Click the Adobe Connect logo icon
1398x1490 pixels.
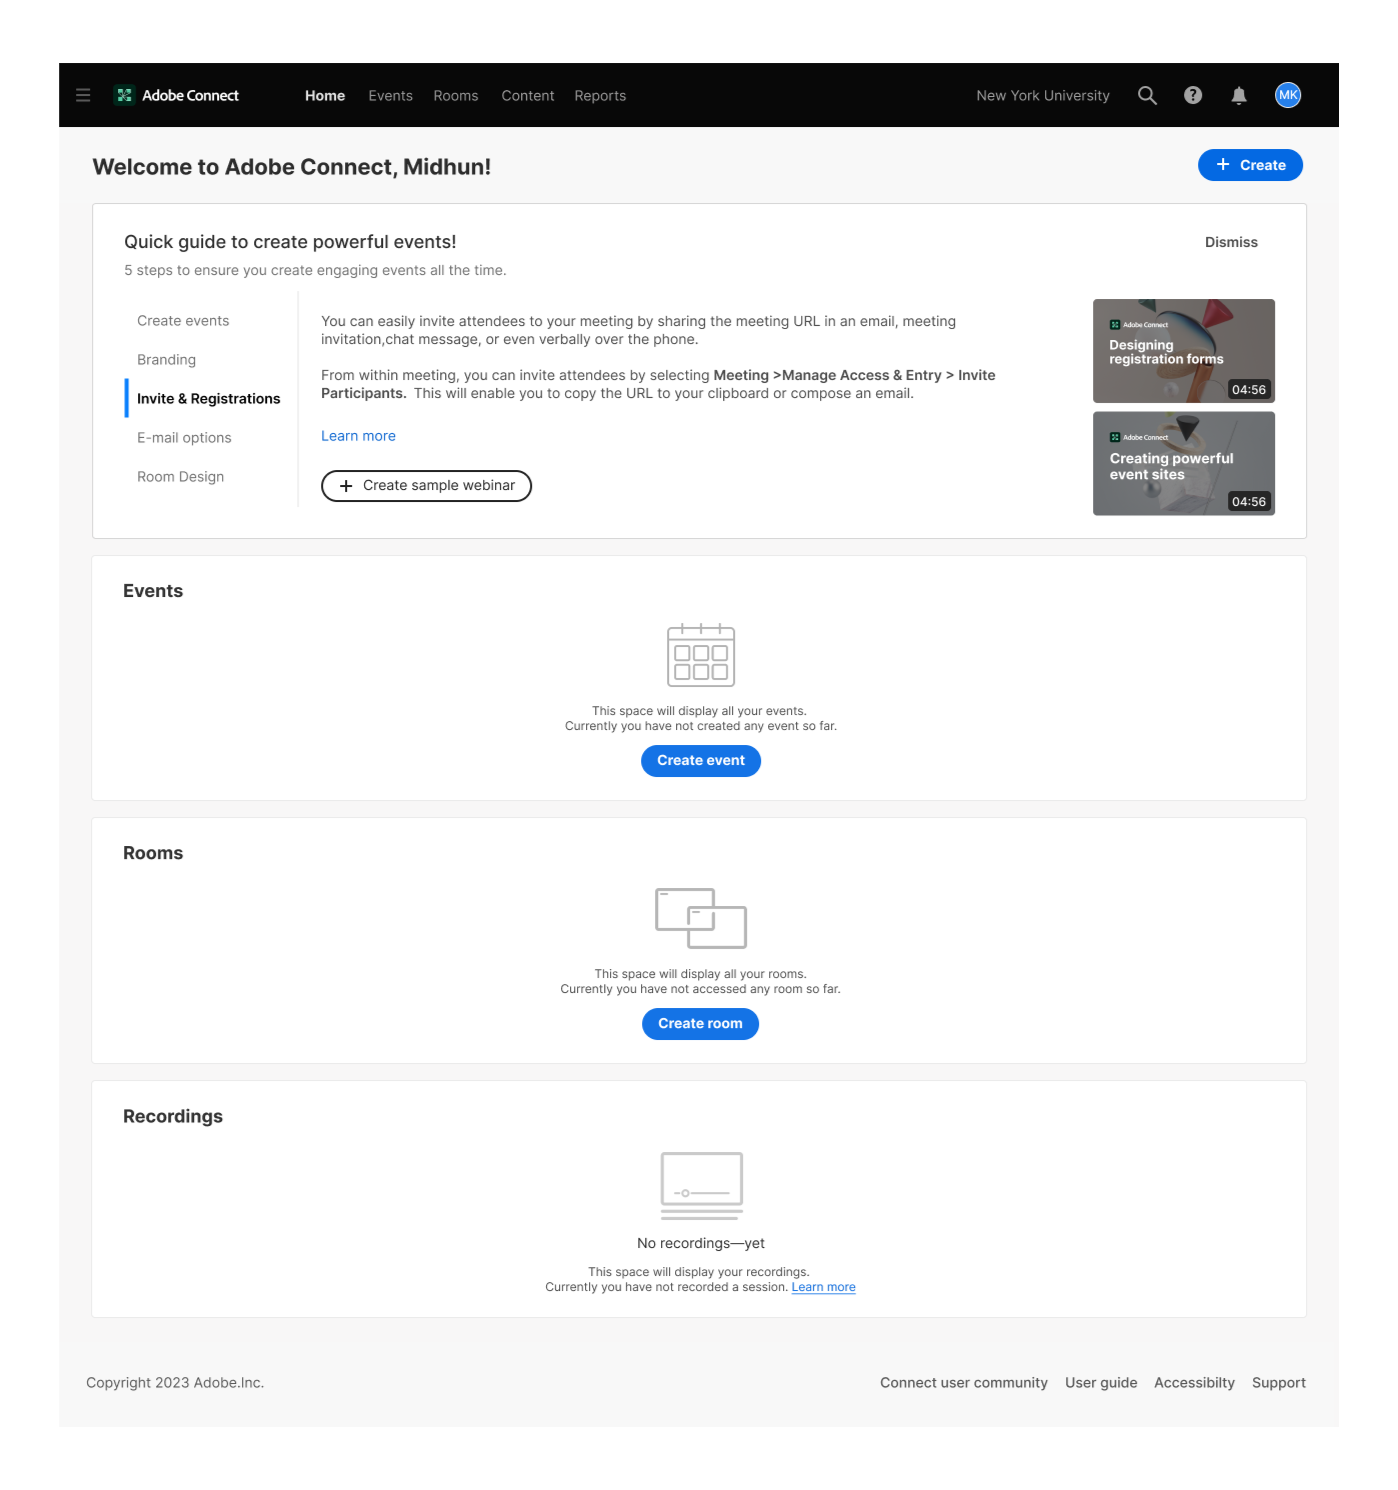click(124, 95)
